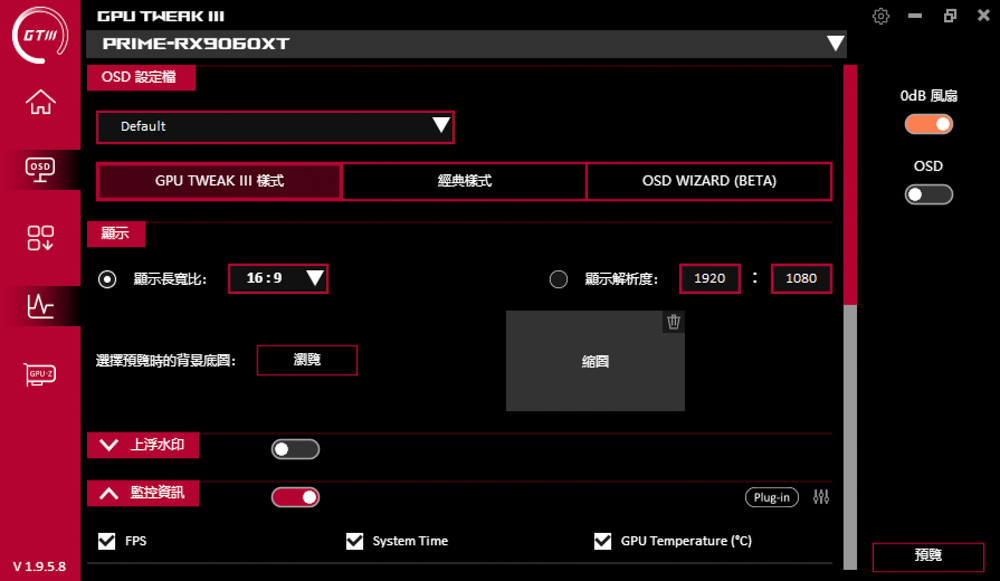Open the Home page in the sidebar

pos(40,101)
